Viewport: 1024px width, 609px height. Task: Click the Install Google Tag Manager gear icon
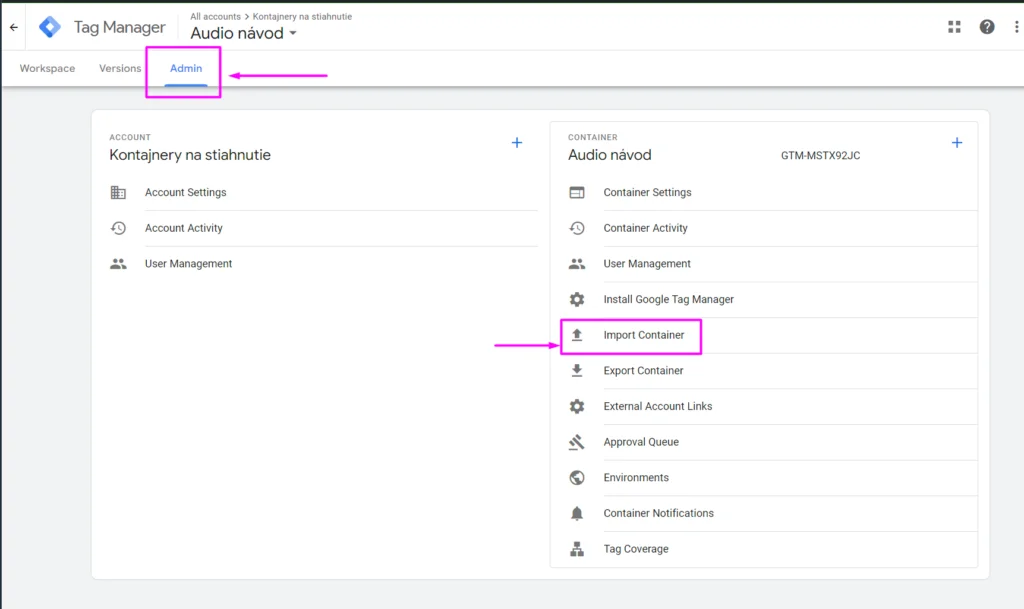[577, 299]
